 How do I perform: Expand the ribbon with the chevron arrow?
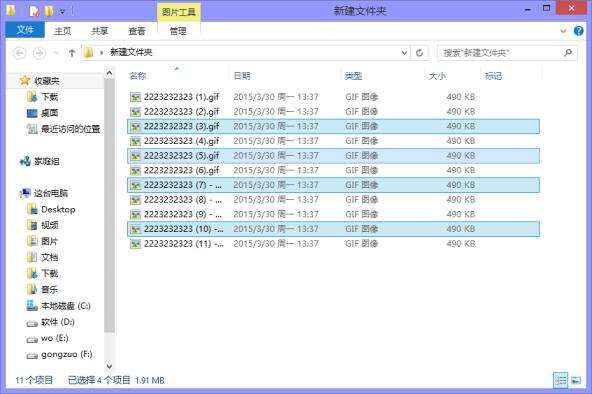click(x=563, y=31)
